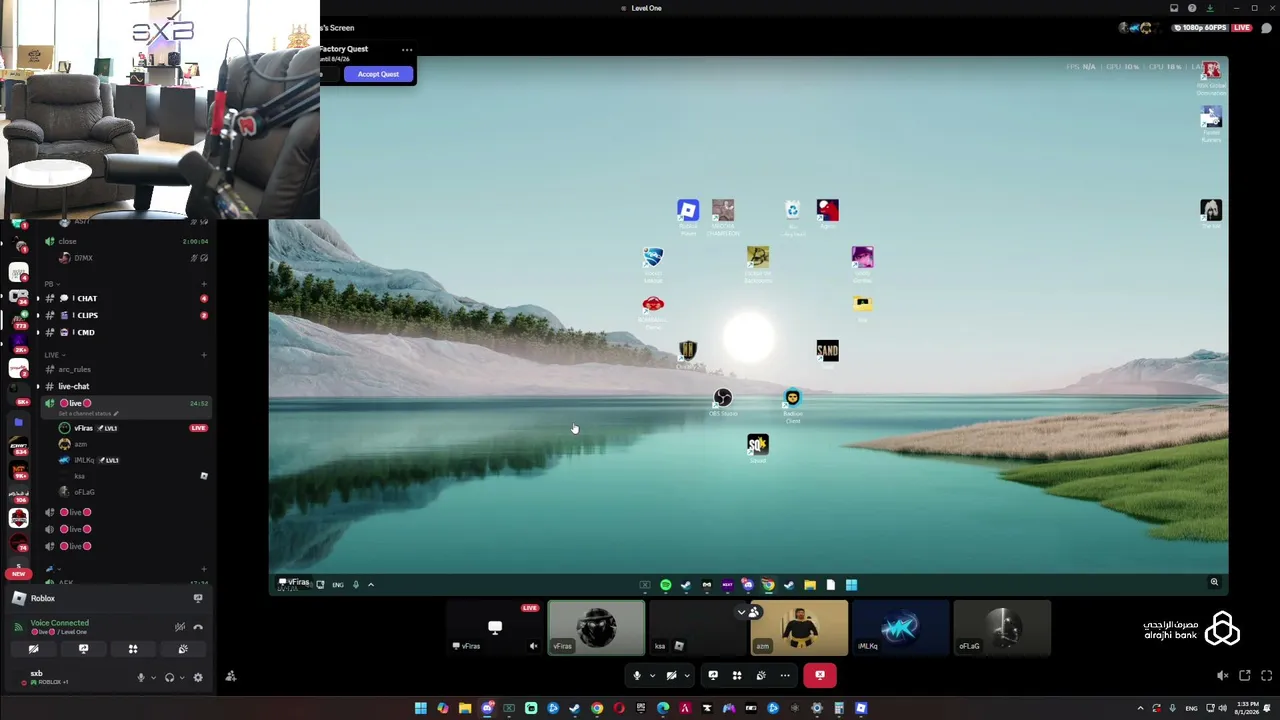The image size is (1280, 720).
Task: Open Google Chrome on Windows taskbar
Action: pos(597,708)
